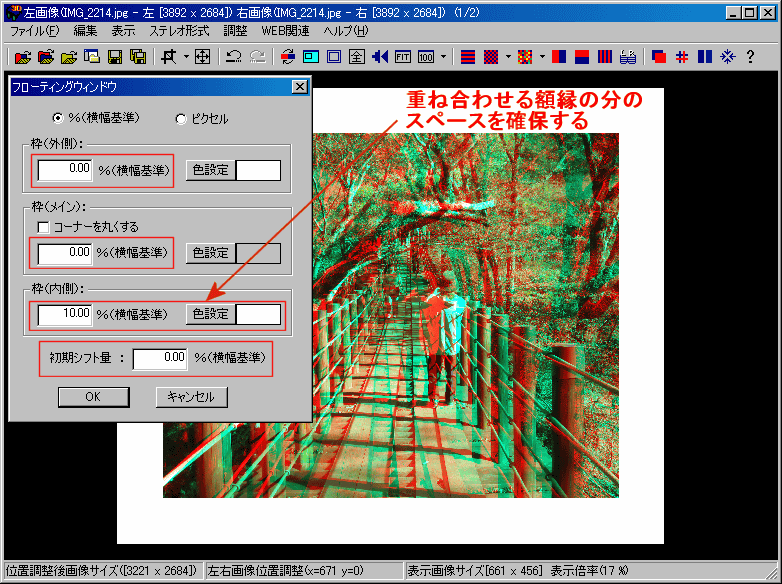Click the 初期シフト量 input field
Viewport: 782px width, 584px height.
tap(160, 358)
